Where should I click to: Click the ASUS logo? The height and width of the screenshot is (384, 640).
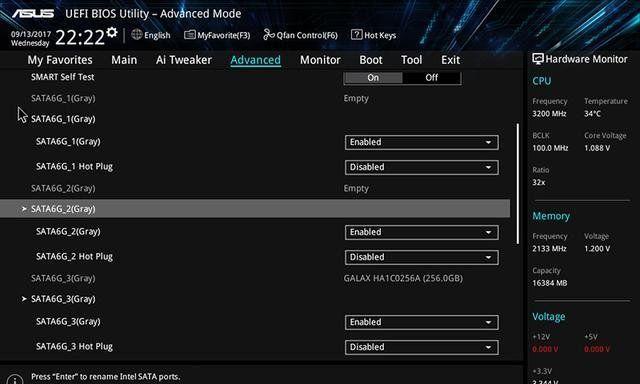(x=33, y=13)
